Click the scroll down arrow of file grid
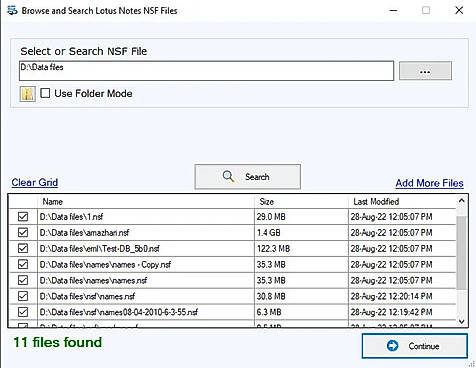The image size is (476, 368). coord(461,321)
